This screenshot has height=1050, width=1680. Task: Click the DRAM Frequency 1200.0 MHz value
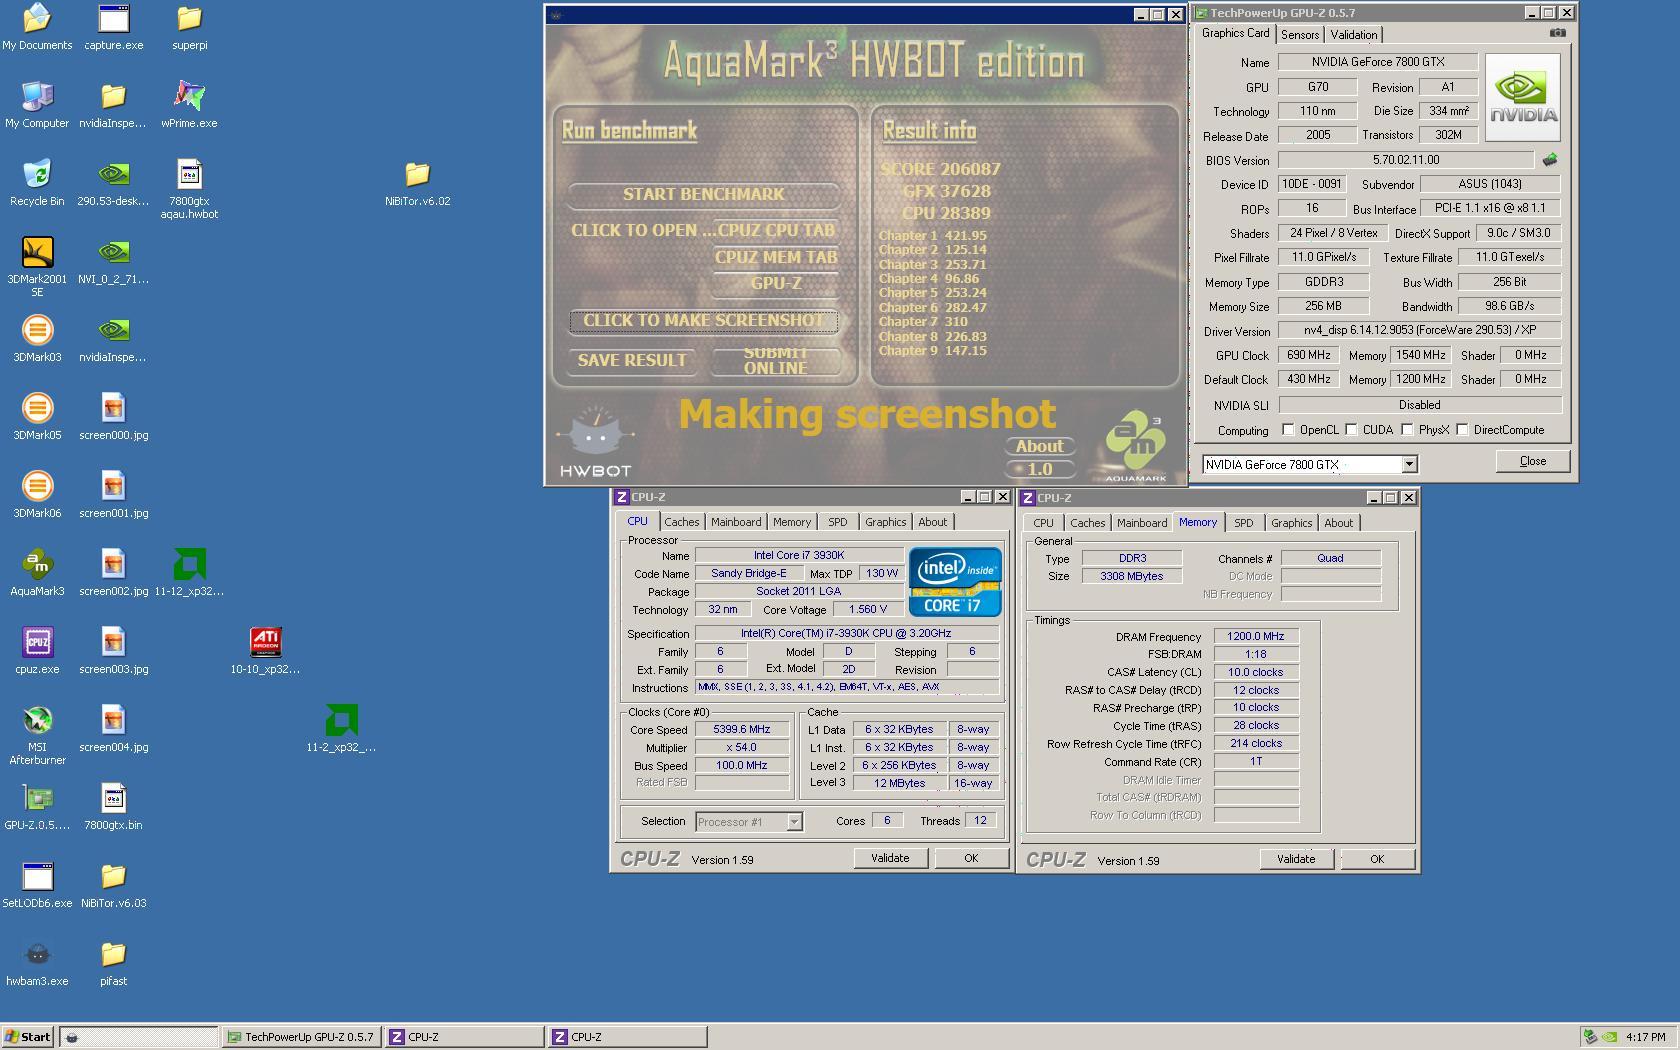[x=1256, y=636]
